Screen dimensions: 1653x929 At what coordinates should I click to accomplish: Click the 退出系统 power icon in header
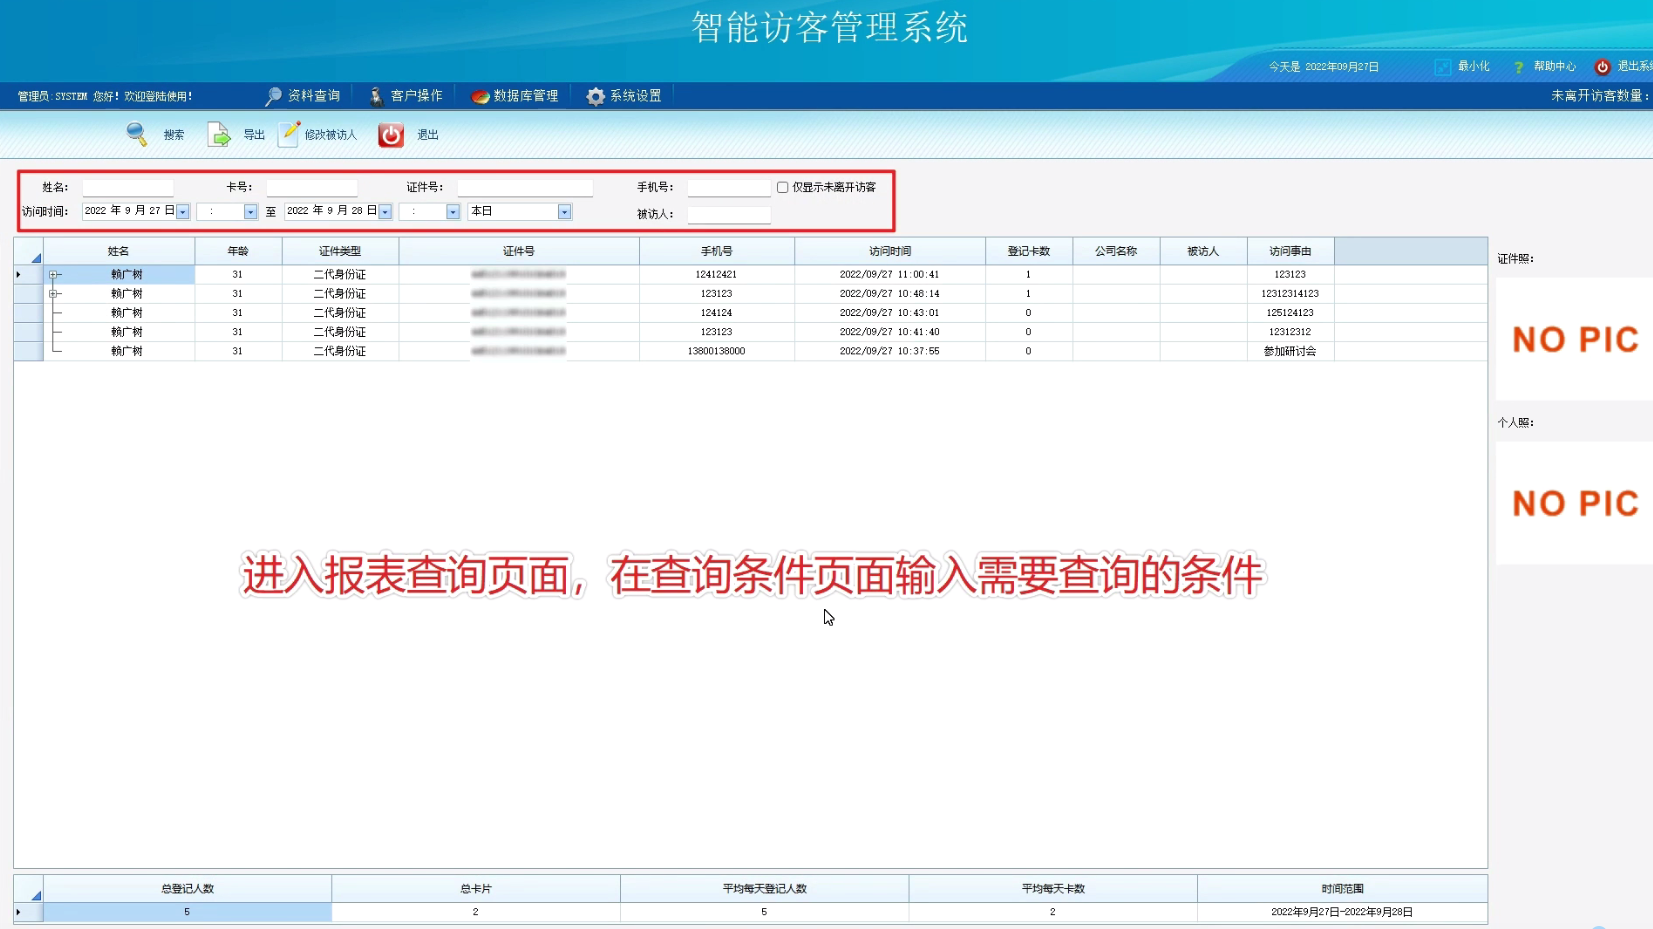(1602, 67)
